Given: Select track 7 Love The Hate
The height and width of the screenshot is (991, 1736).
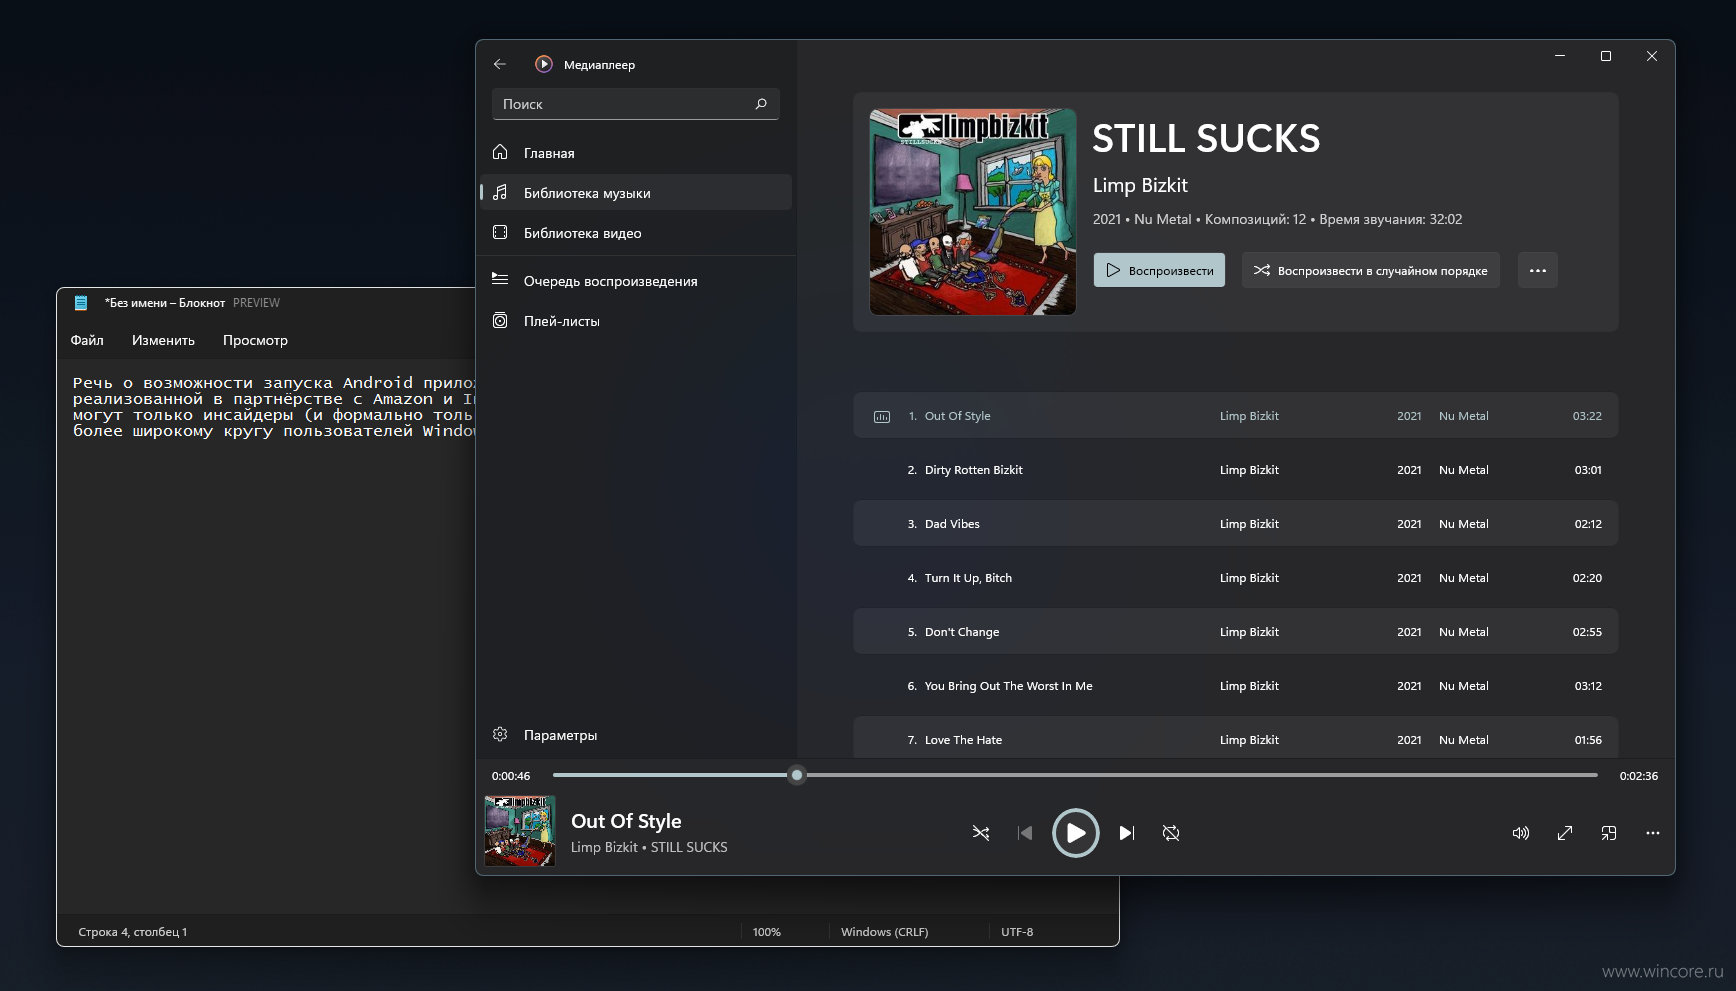Looking at the screenshot, I should tap(1235, 738).
